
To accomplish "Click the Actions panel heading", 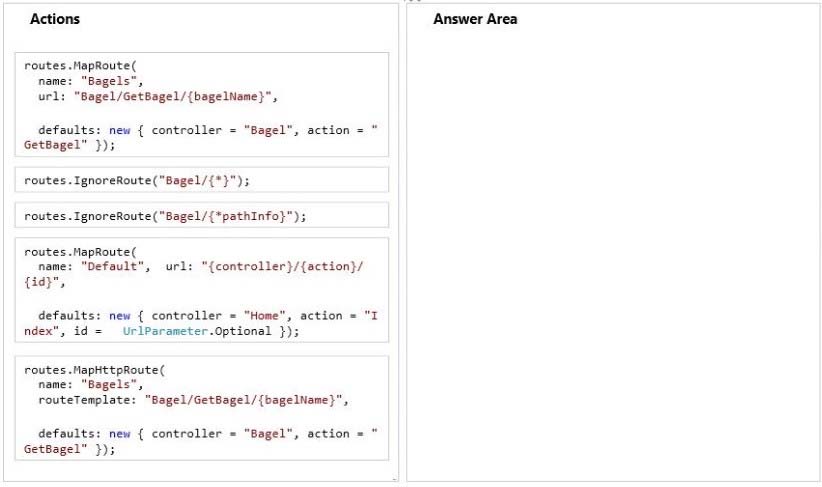I will pos(55,19).
